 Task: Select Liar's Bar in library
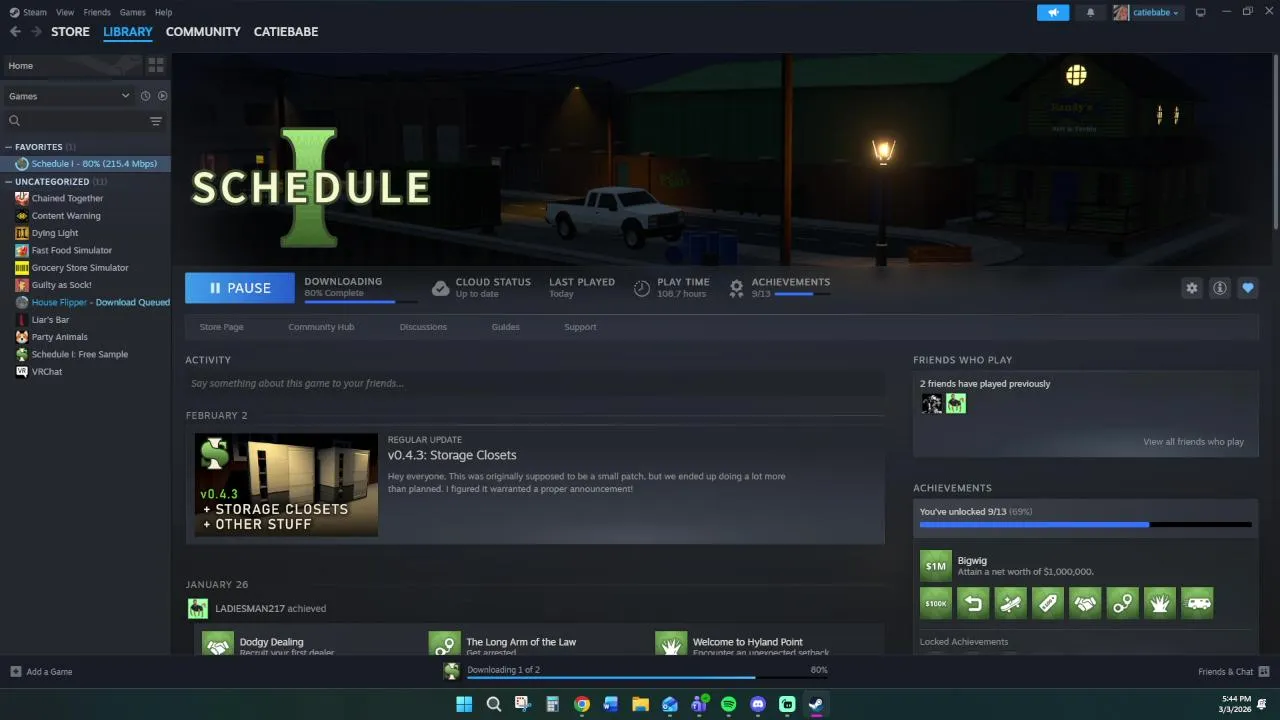[50, 320]
